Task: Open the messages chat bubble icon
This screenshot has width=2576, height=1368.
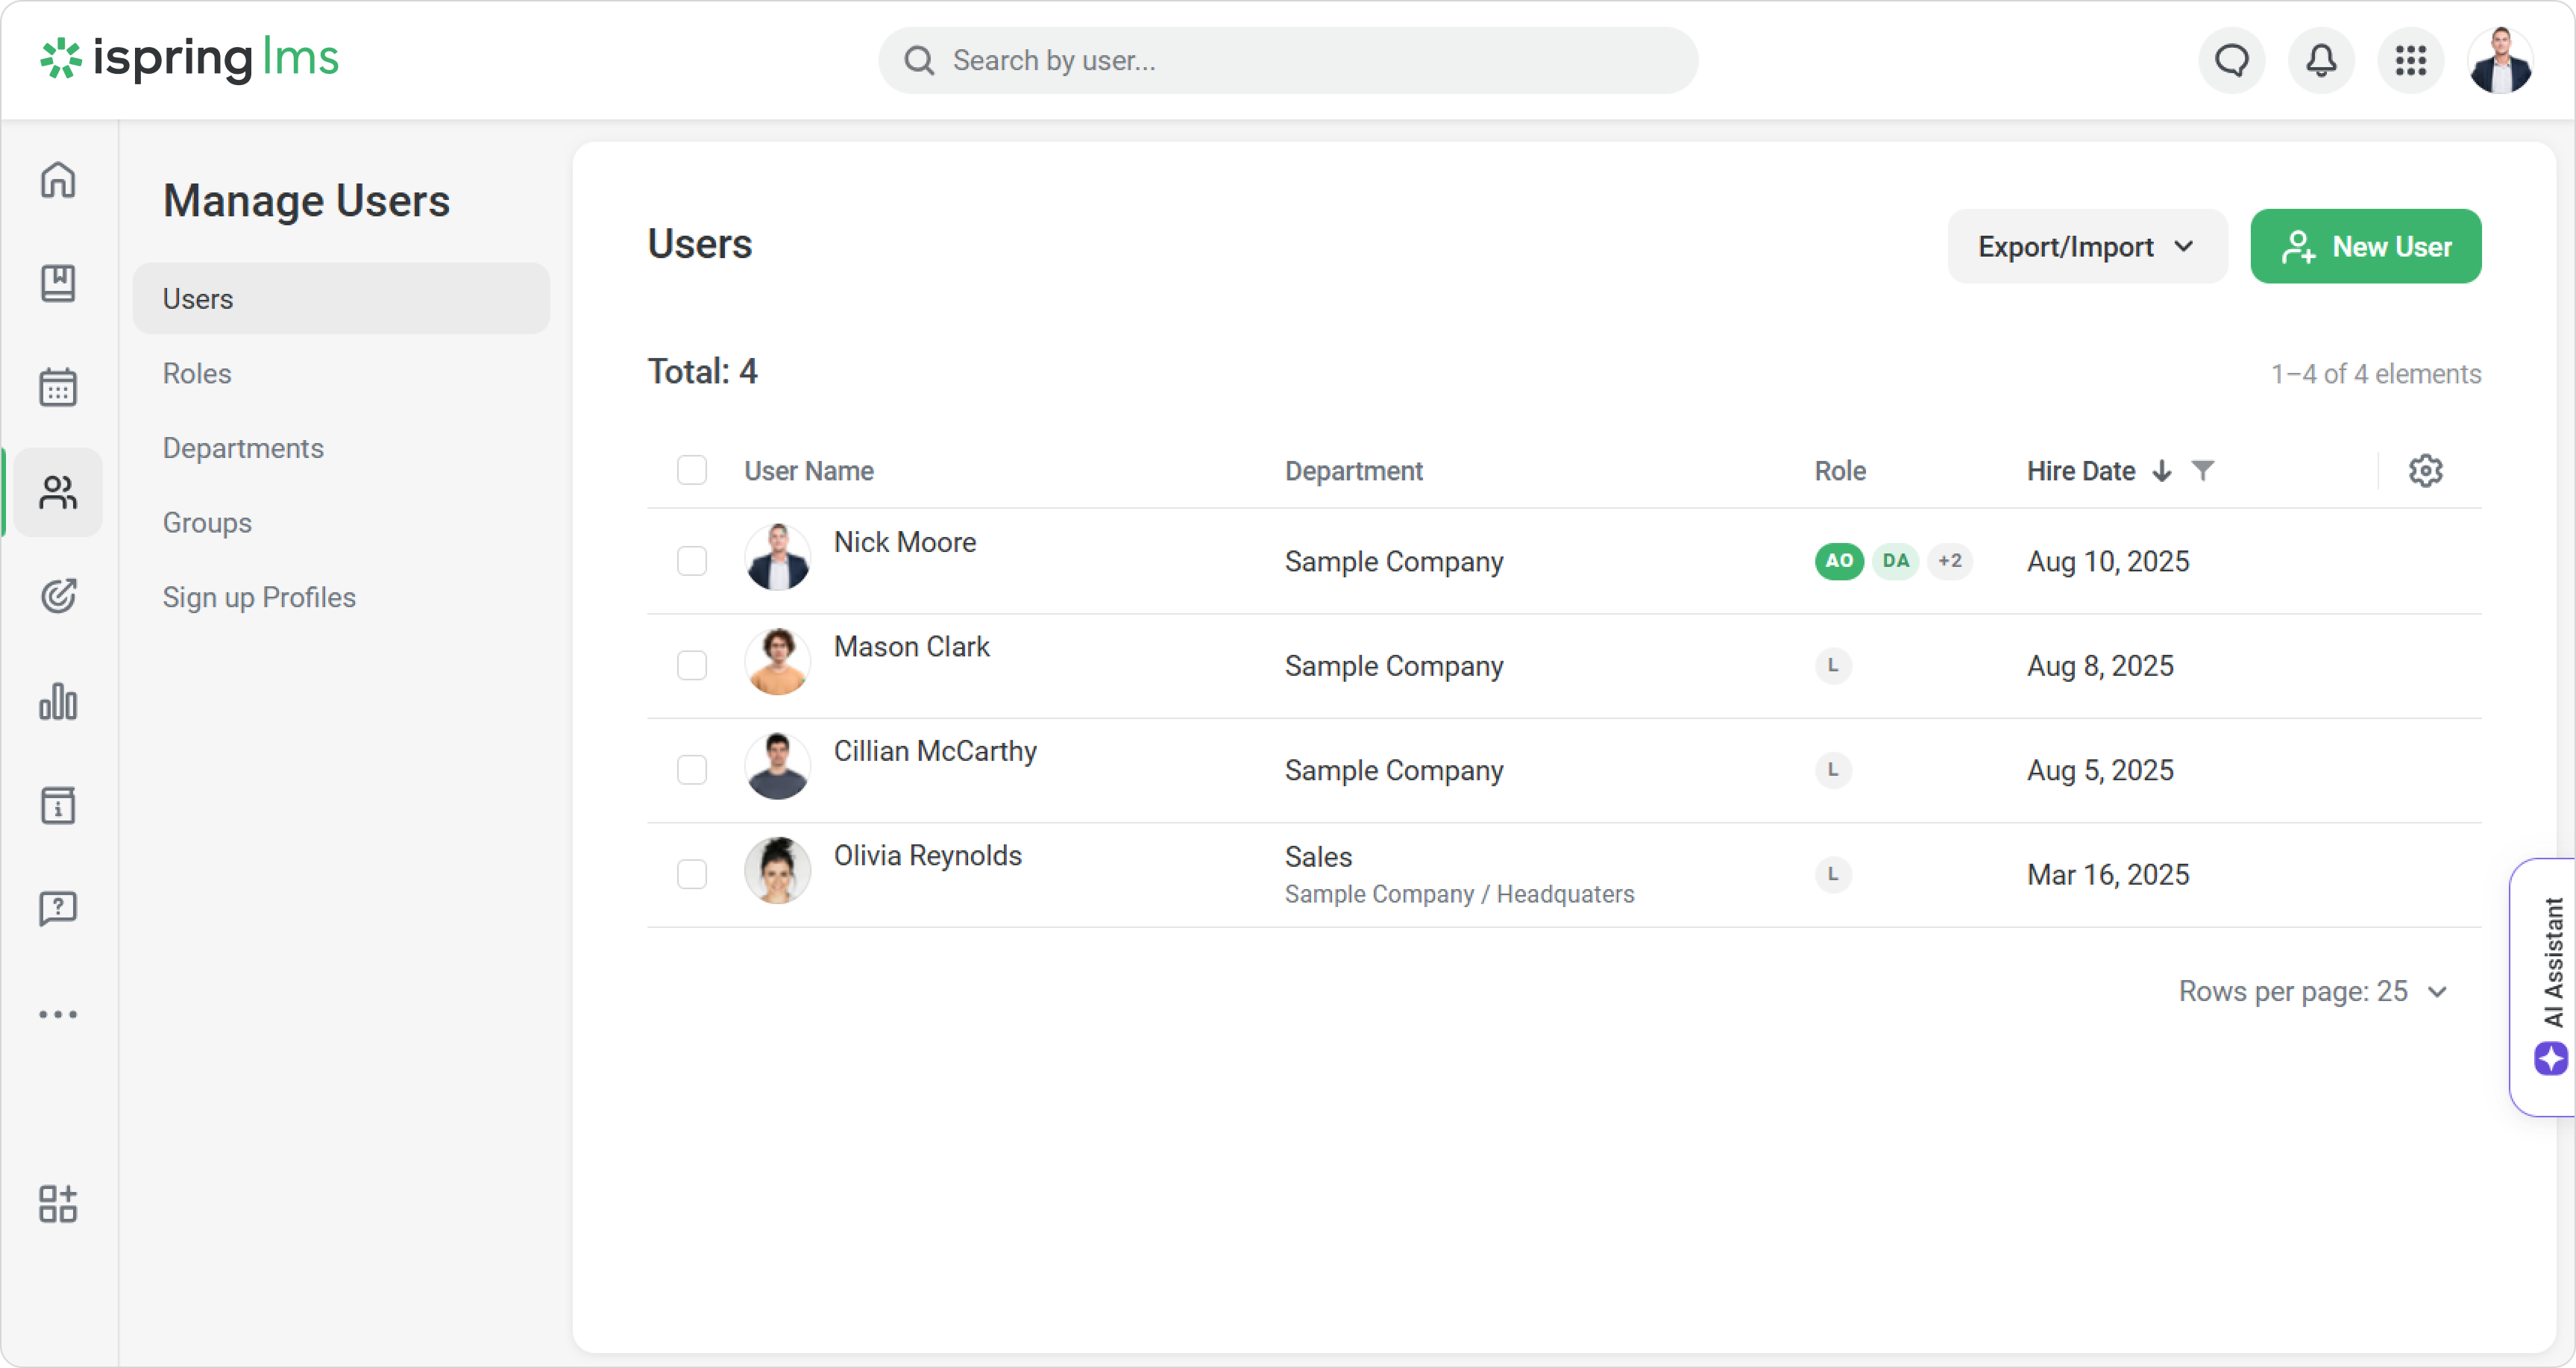Action: click(2232, 61)
